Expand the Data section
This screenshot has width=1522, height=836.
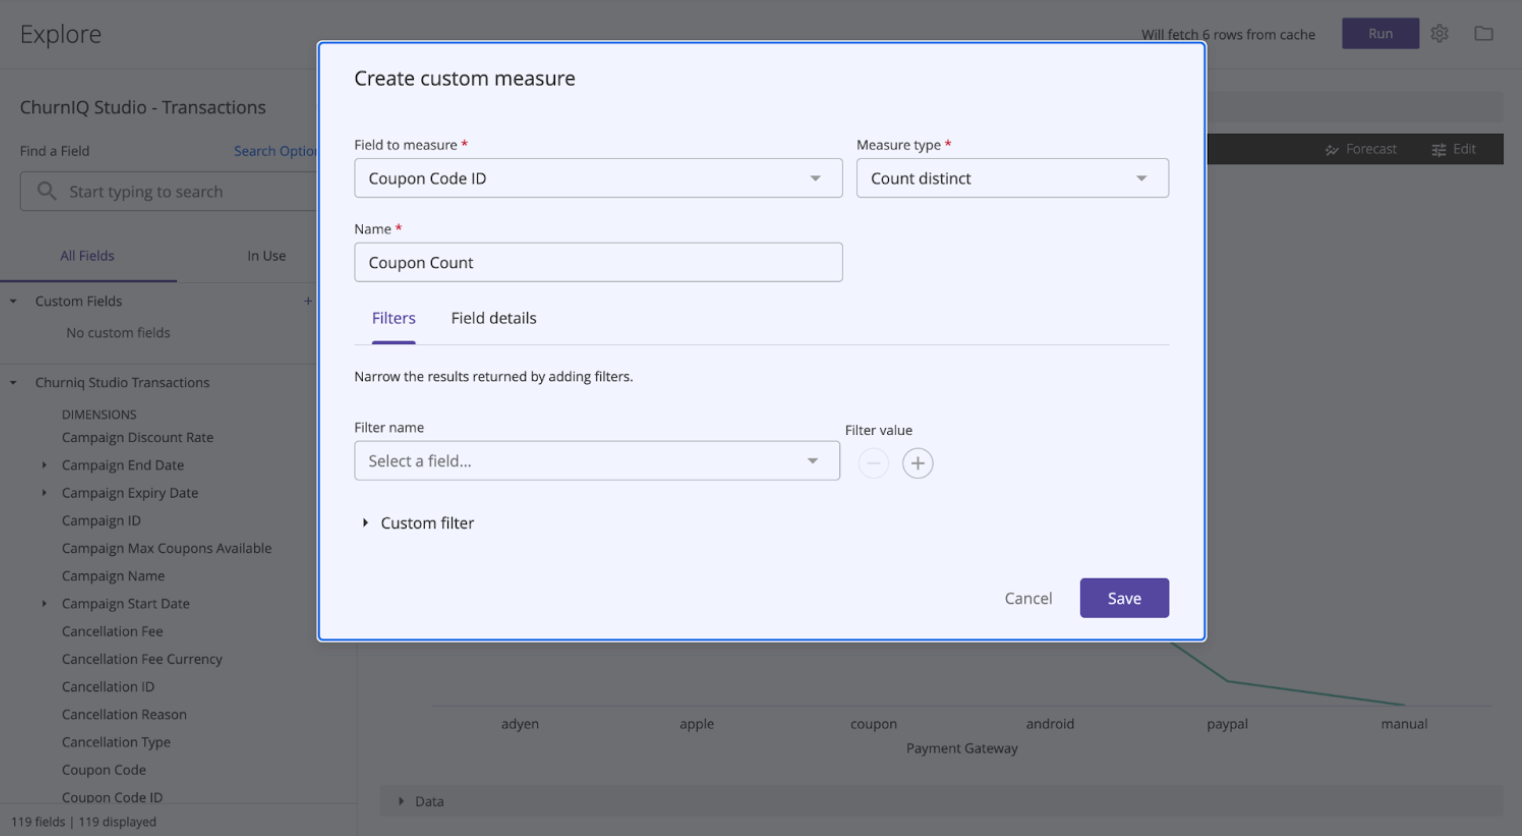401,801
